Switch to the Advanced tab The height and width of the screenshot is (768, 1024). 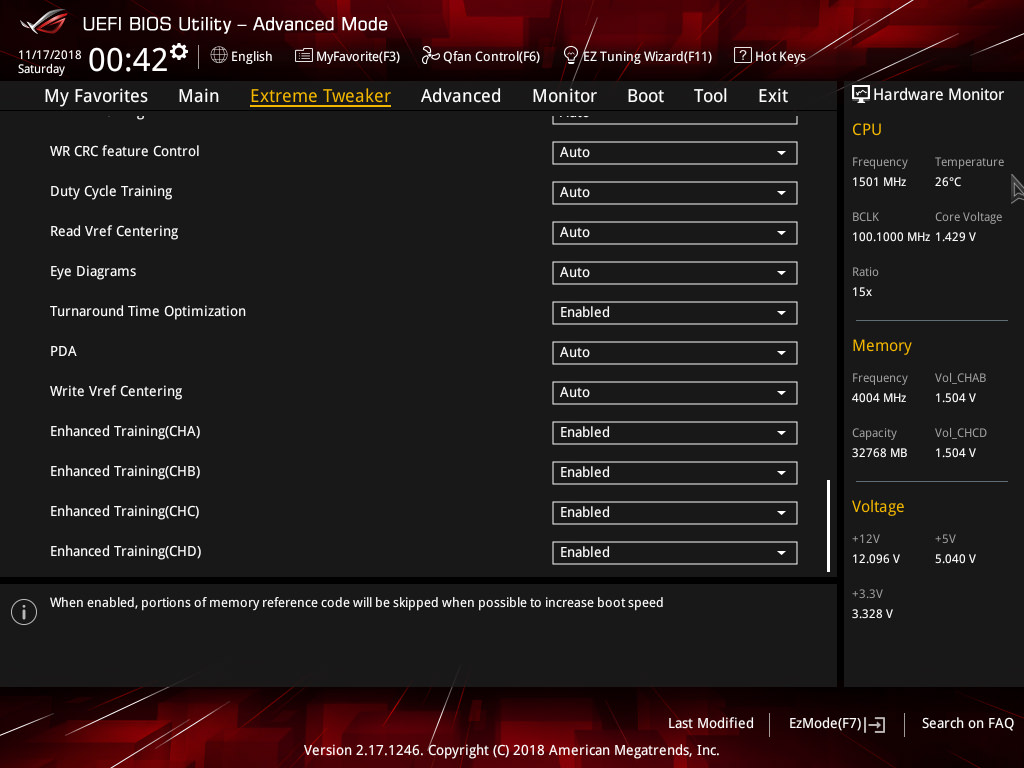coord(461,96)
